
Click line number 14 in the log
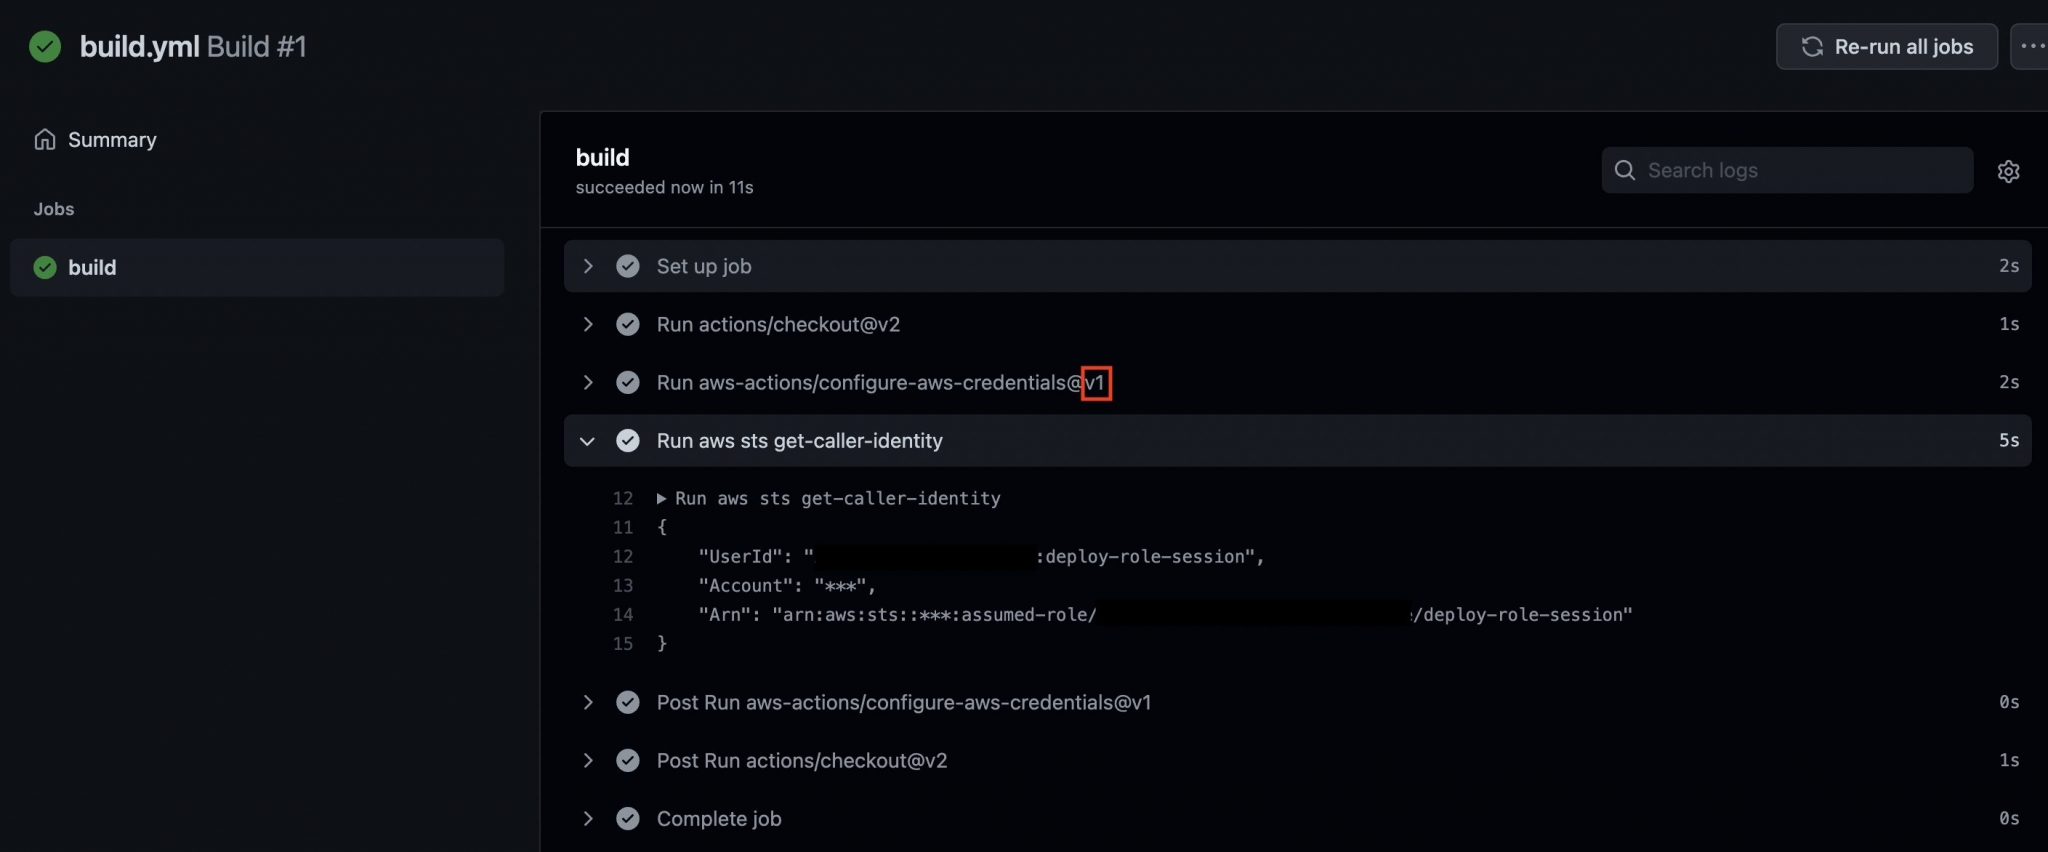(x=622, y=614)
